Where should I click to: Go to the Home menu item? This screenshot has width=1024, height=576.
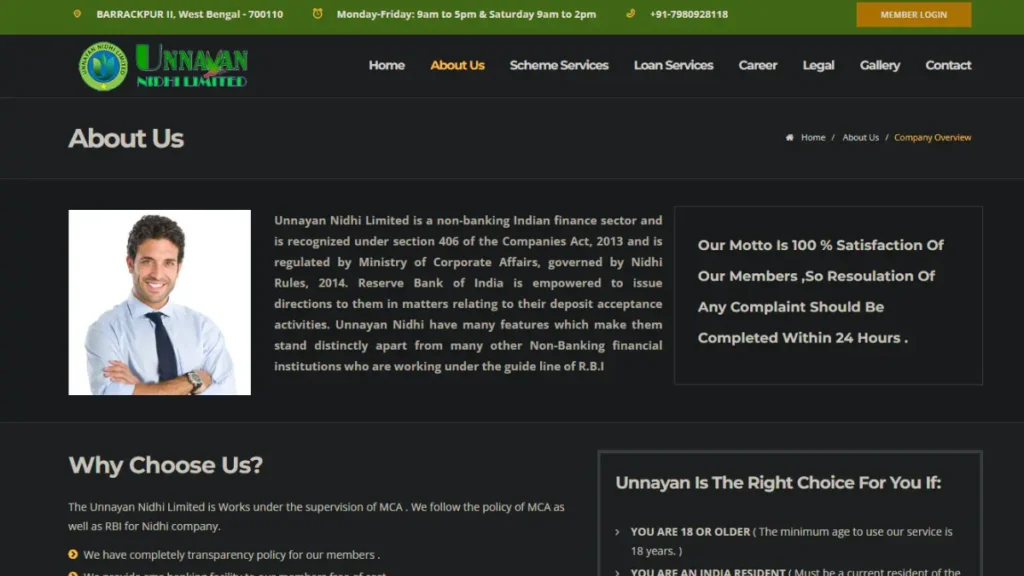(386, 65)
